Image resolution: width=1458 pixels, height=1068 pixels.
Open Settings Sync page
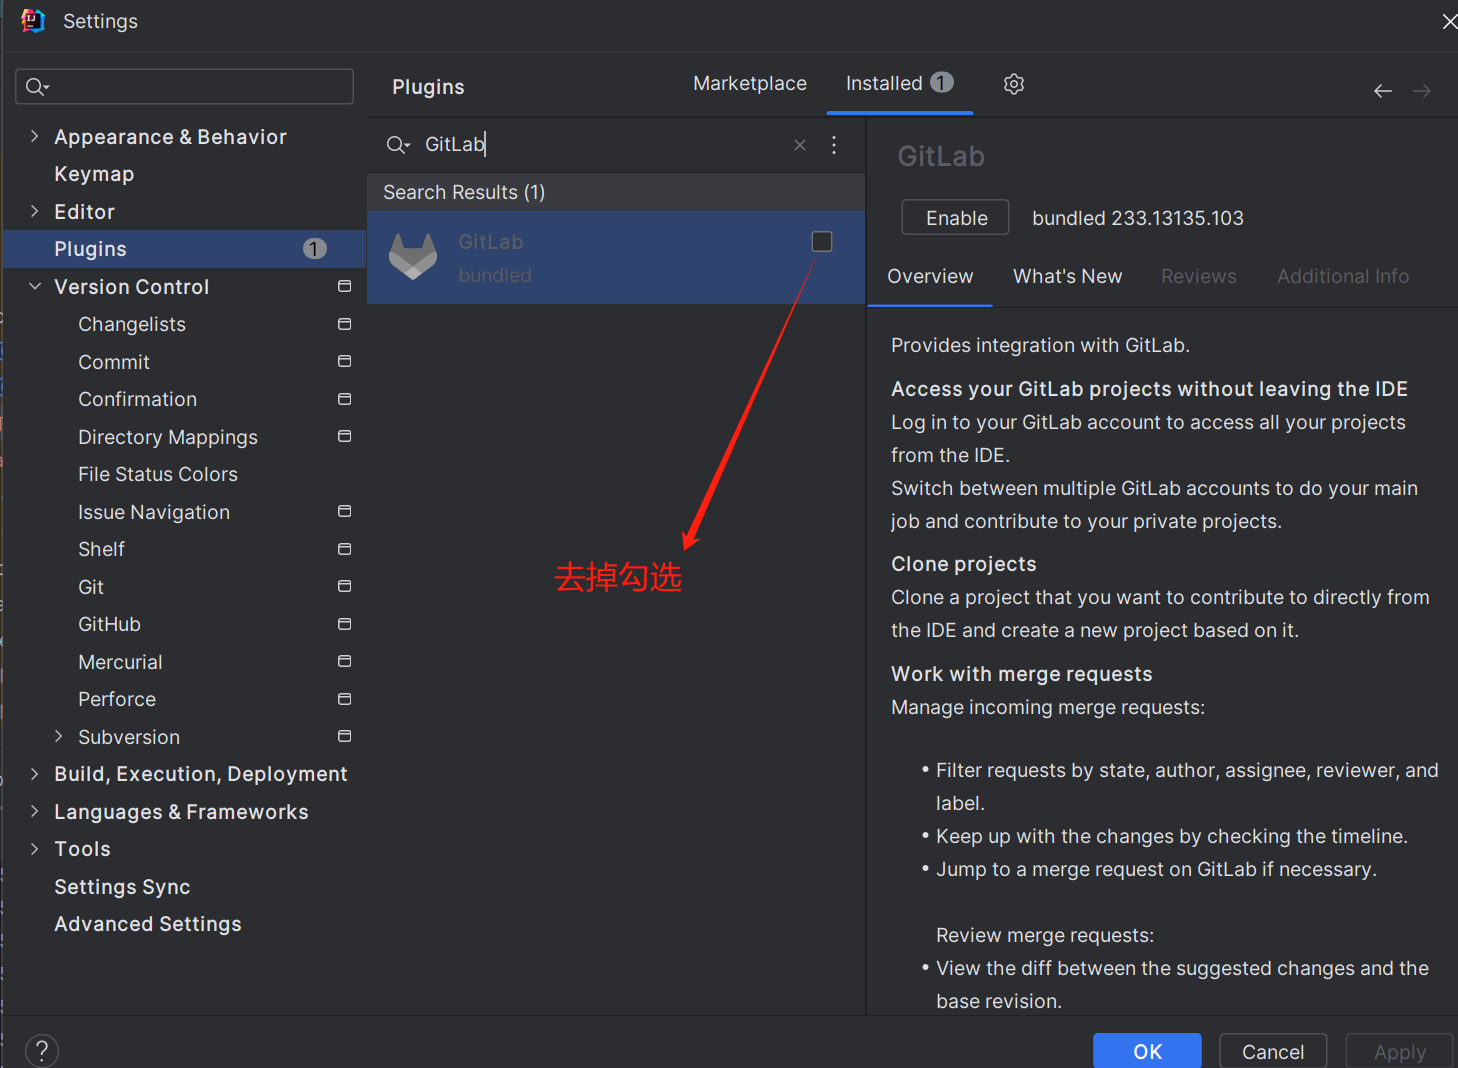(x=122, y=887)
